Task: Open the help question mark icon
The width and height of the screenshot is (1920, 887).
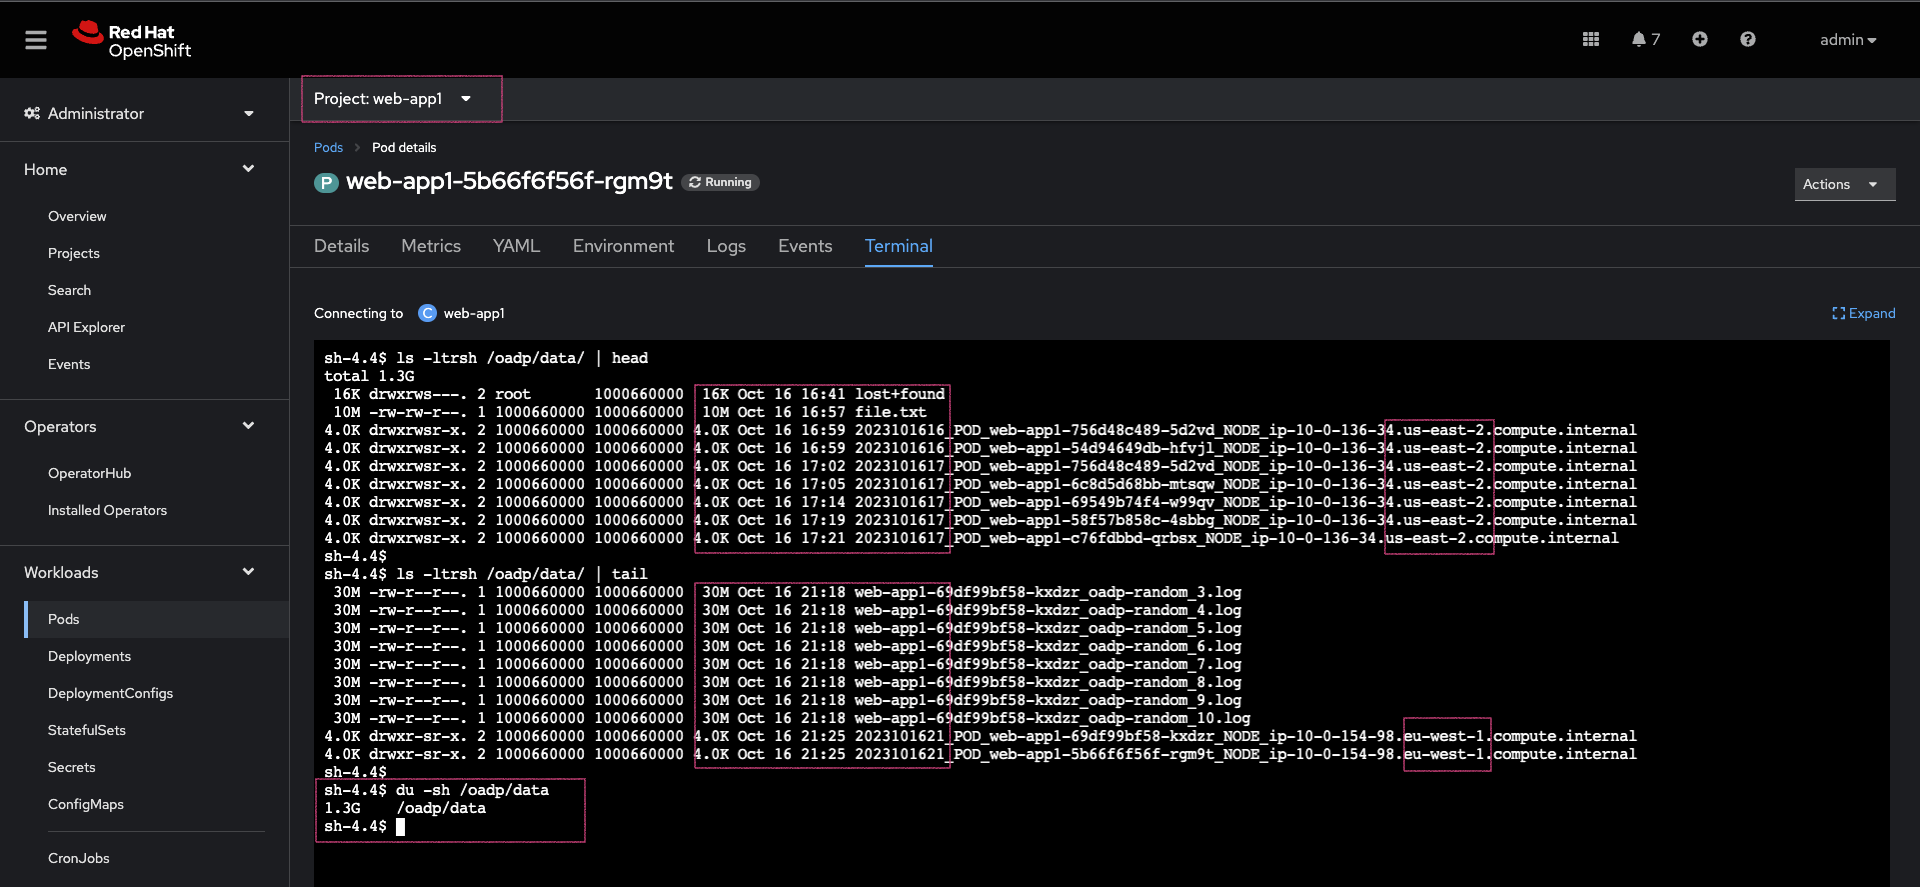Action: click(x=1748, y=40)
